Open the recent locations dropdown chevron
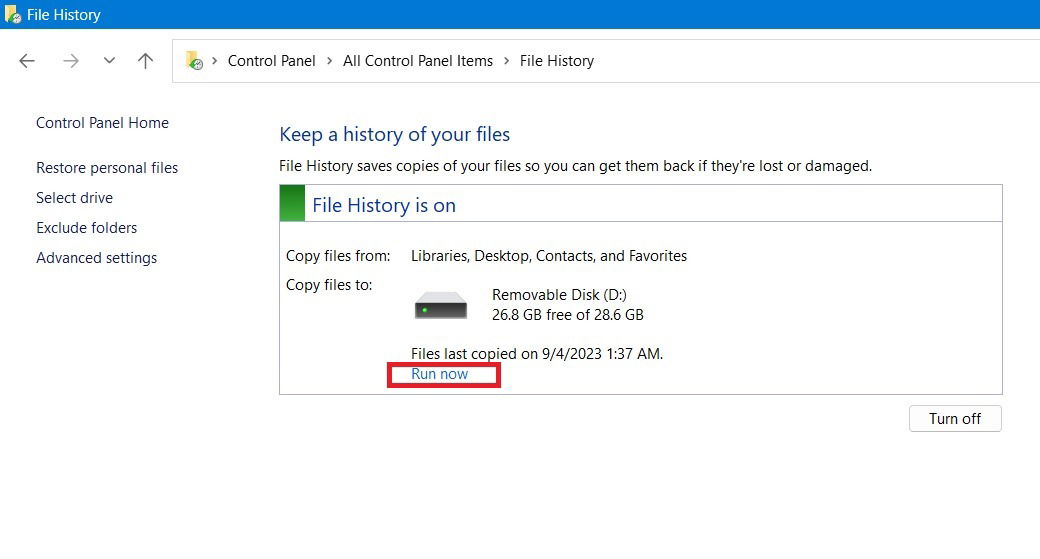The width and height of the screenshot is (1040, 559). (109, 61)
